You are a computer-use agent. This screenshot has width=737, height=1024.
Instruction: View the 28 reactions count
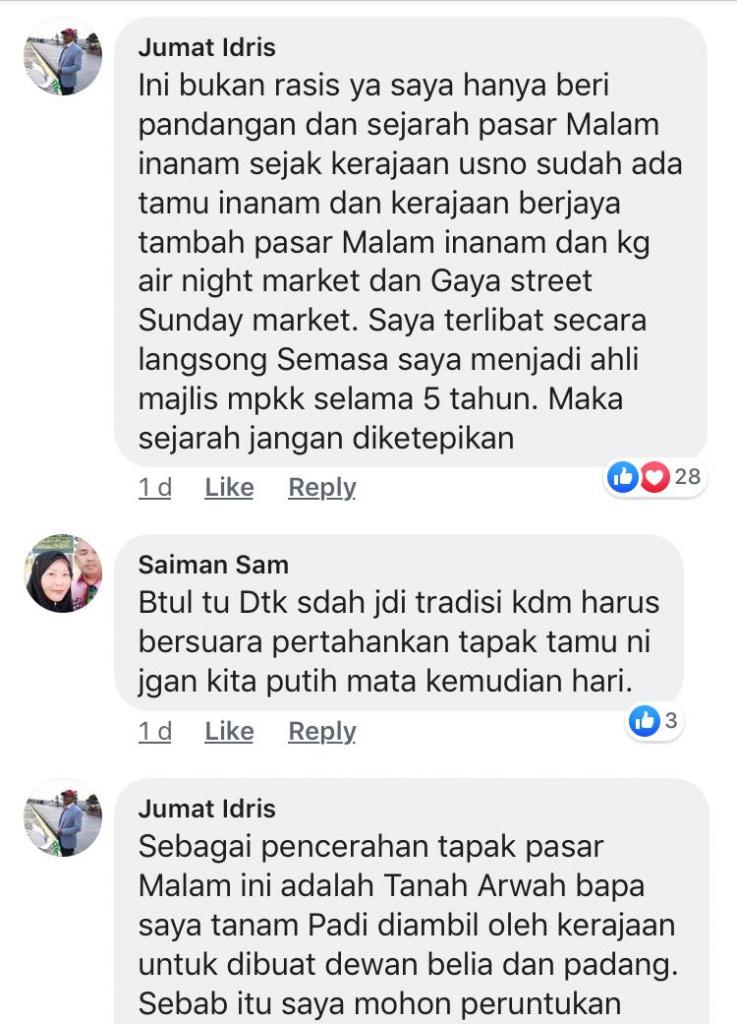click(687, 477)
